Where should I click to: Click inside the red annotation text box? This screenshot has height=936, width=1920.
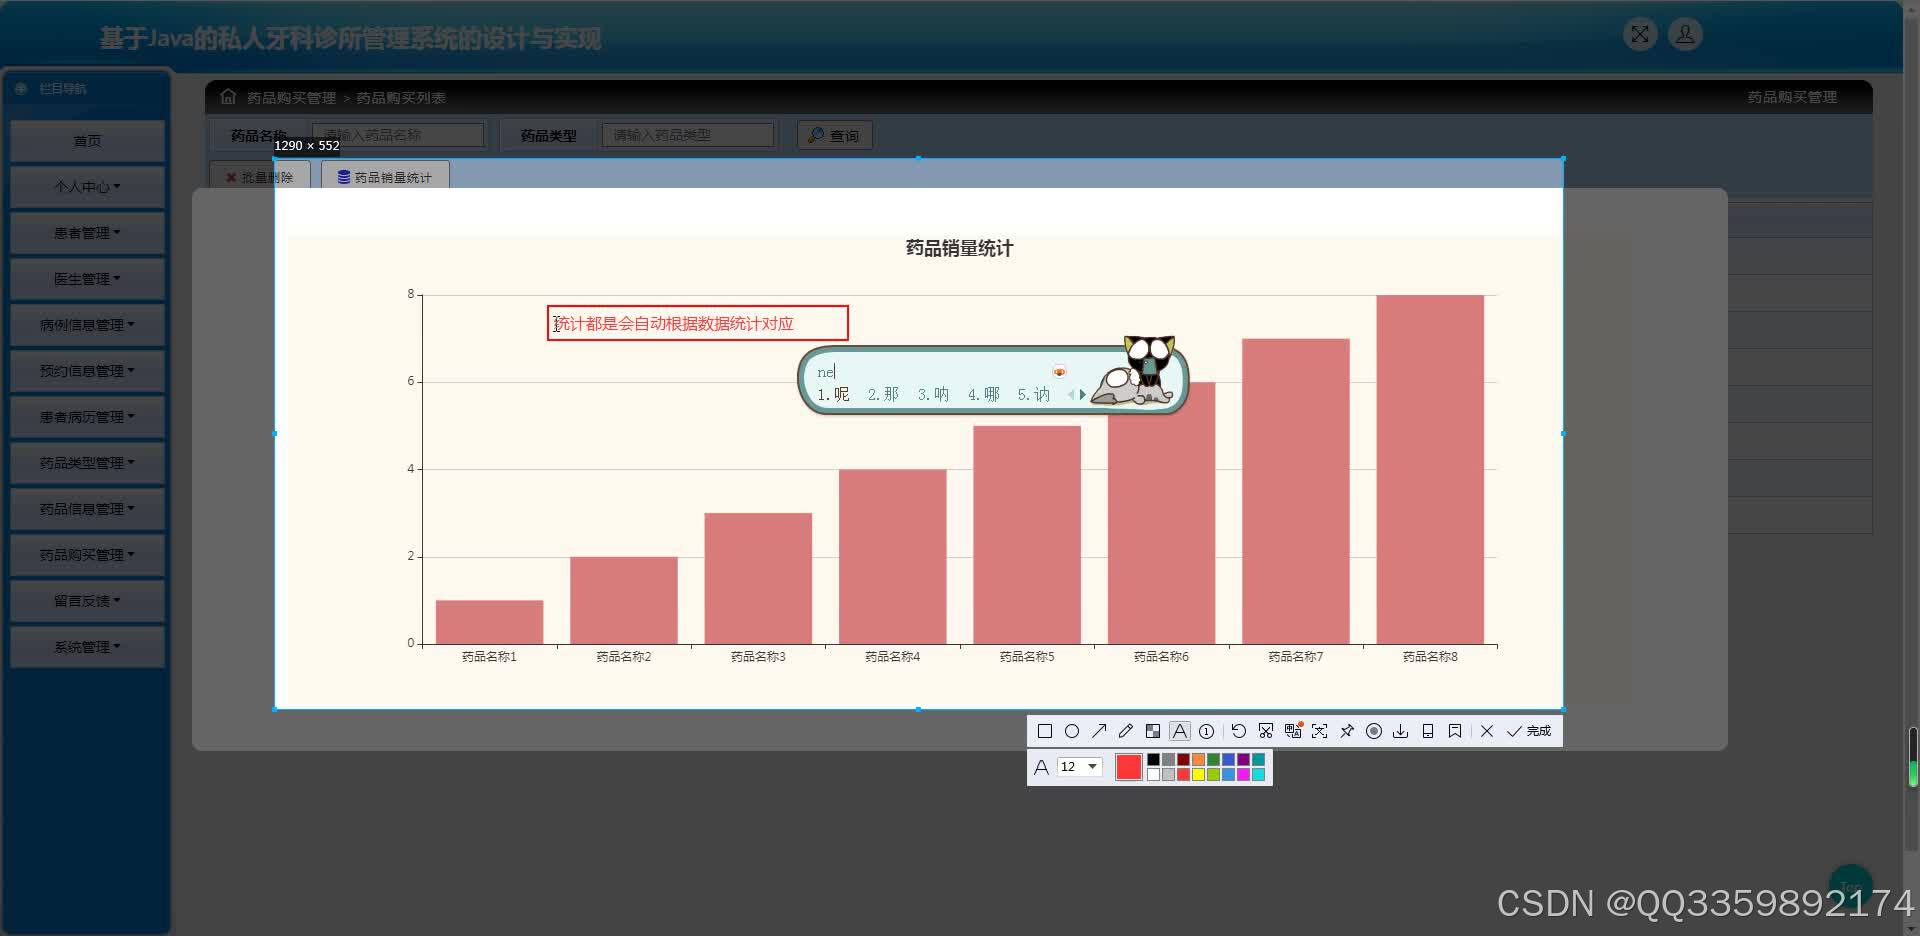click(x=698, y=323)
